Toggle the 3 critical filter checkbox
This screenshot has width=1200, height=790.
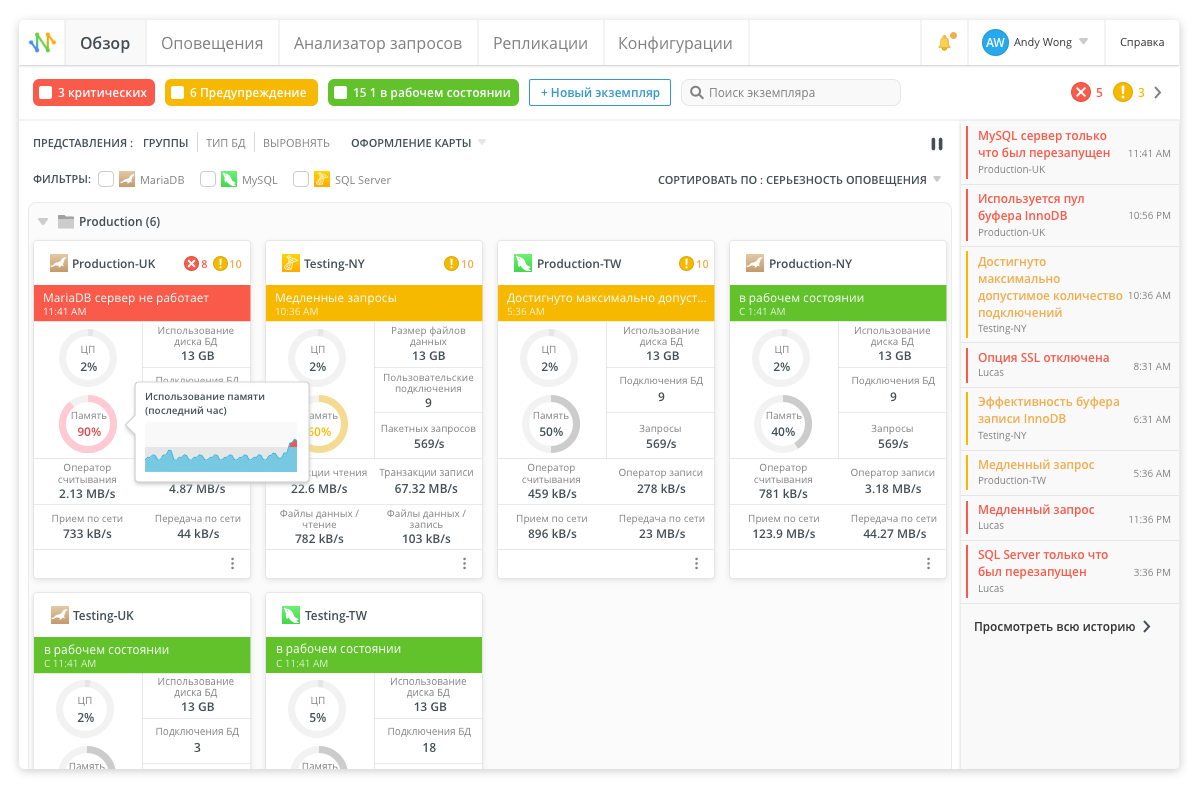point(45,93)
